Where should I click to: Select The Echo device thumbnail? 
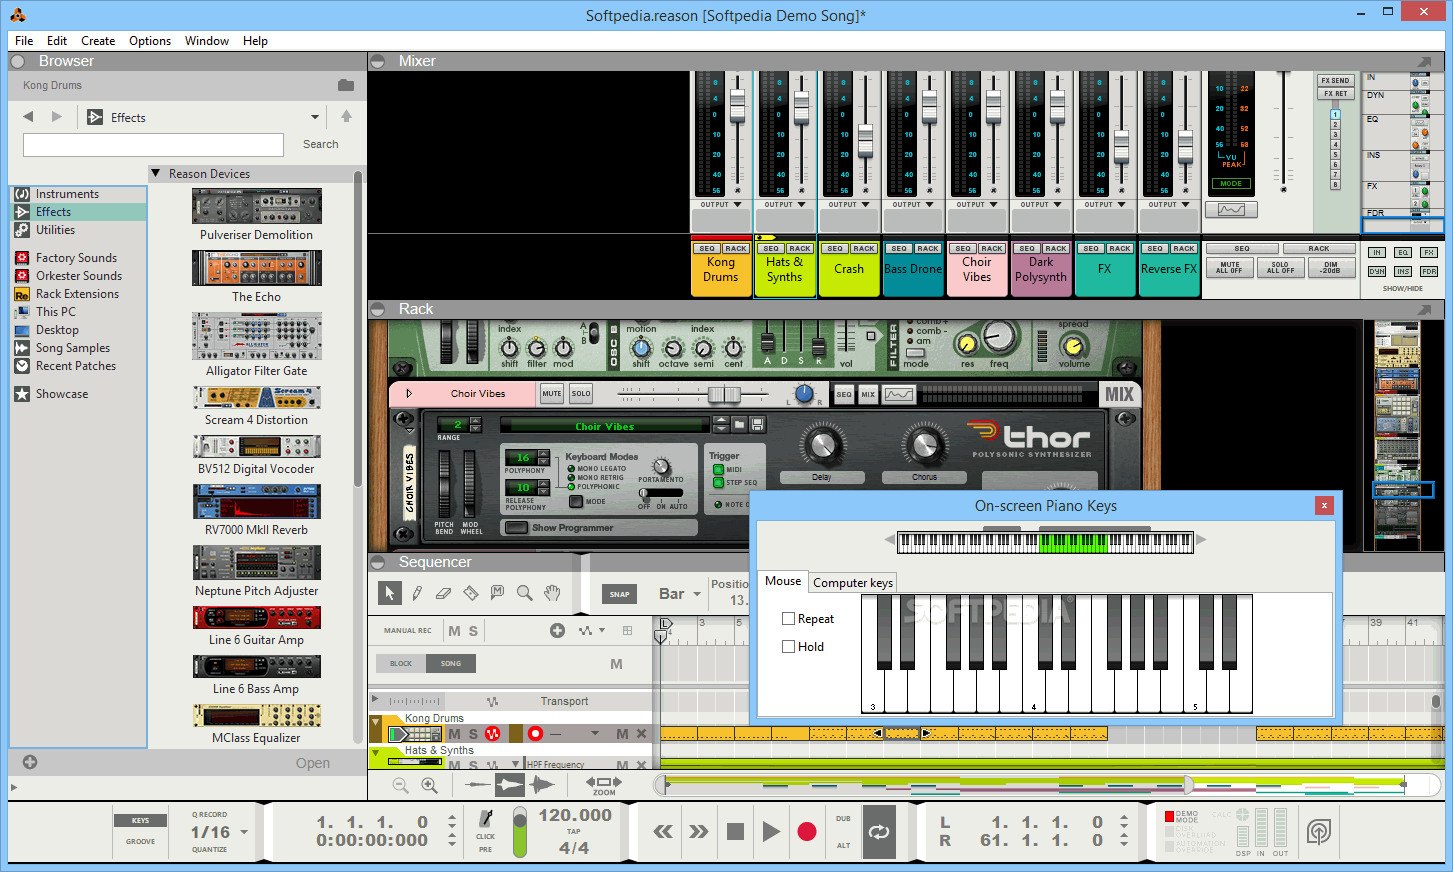coord(257,268)
